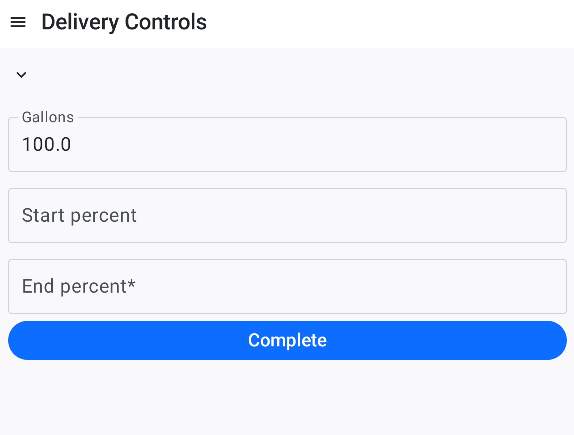The height and width of the screenshot is (435, 574).
Task: Click the Gallons floating label
Action: (x=48, y=117)
